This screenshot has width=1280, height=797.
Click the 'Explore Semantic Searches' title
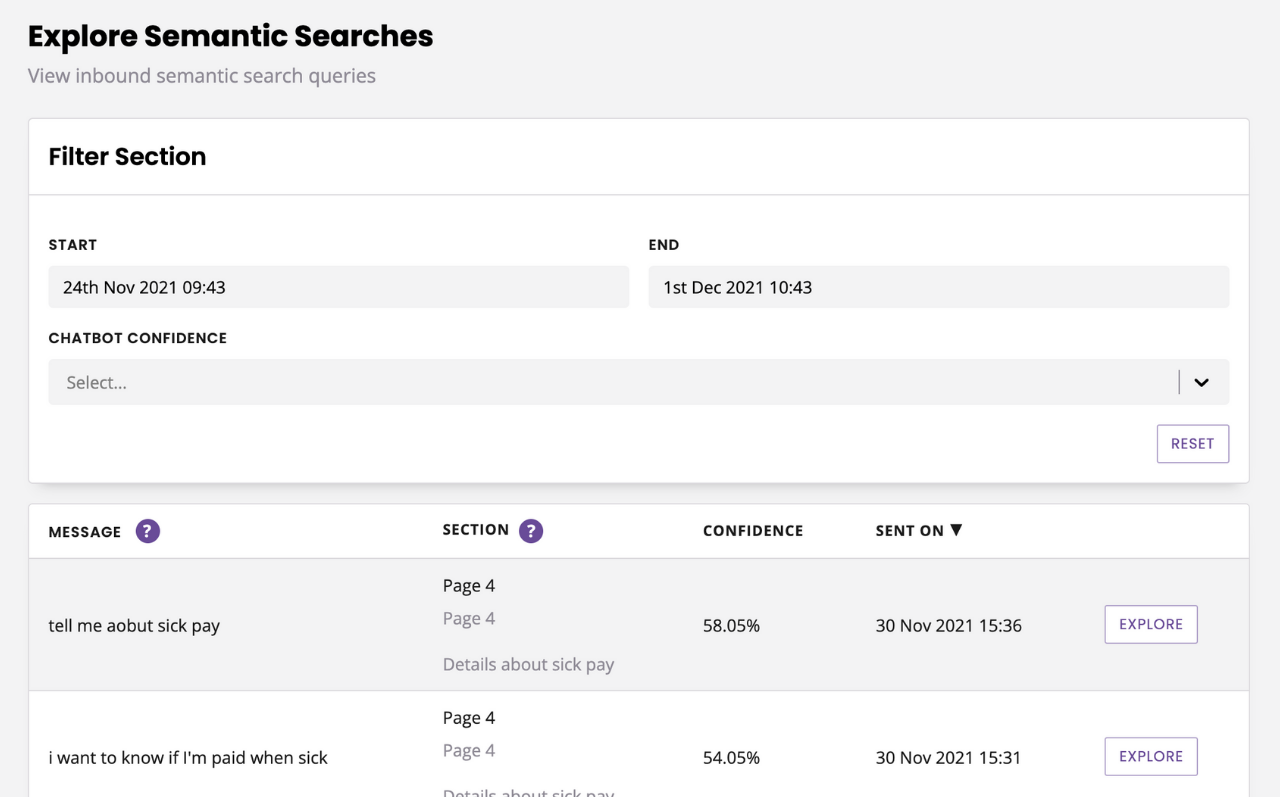pyautogui.click(x=230, y=36)
